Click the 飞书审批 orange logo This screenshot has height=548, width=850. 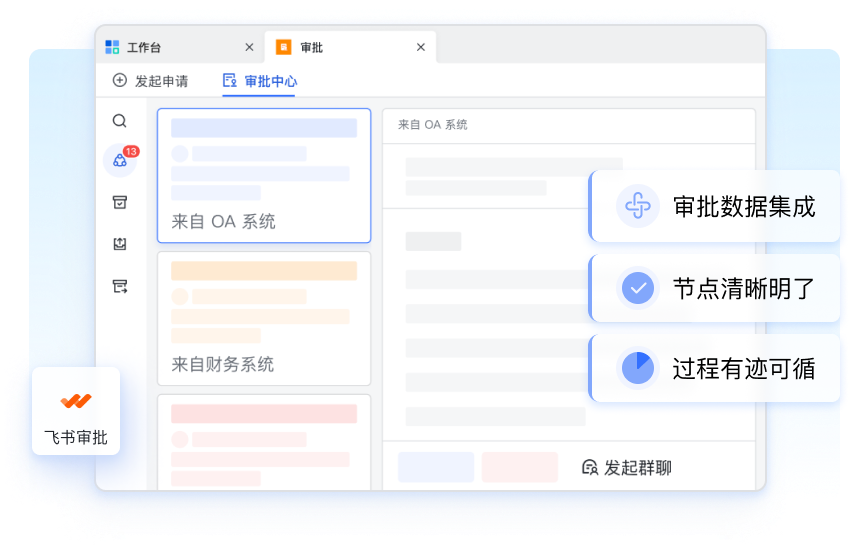point(76,401)
